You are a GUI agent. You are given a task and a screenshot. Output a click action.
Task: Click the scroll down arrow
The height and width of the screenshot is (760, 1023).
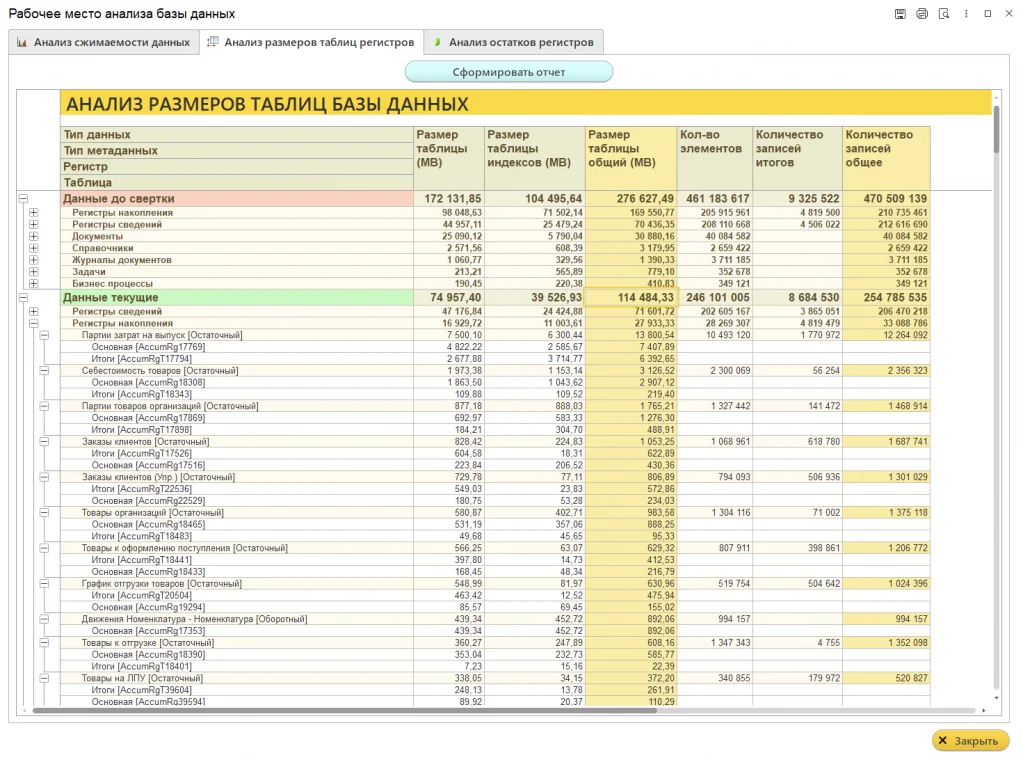(996, 698)
